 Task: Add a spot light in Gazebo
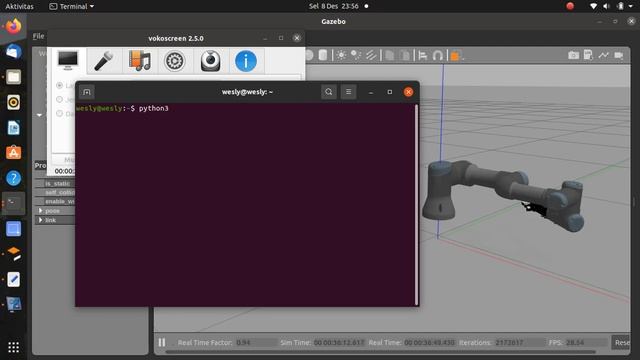click(x=356, y=55)
